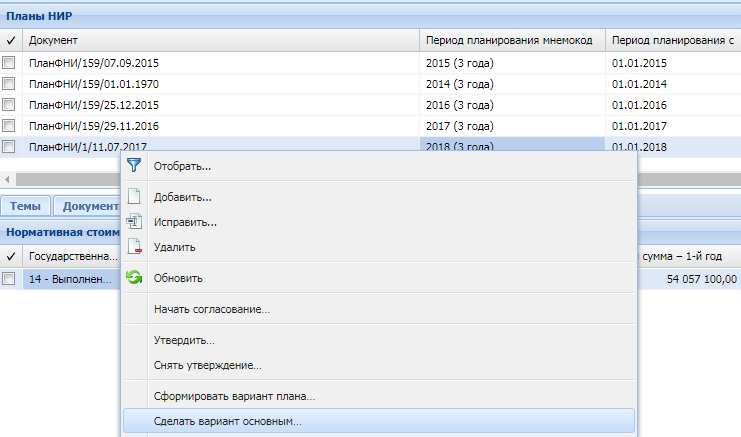Click the green refresh icon for Обновить
Image resolution: width=741 pixels, height=437 pixels.
coord(134,277)
